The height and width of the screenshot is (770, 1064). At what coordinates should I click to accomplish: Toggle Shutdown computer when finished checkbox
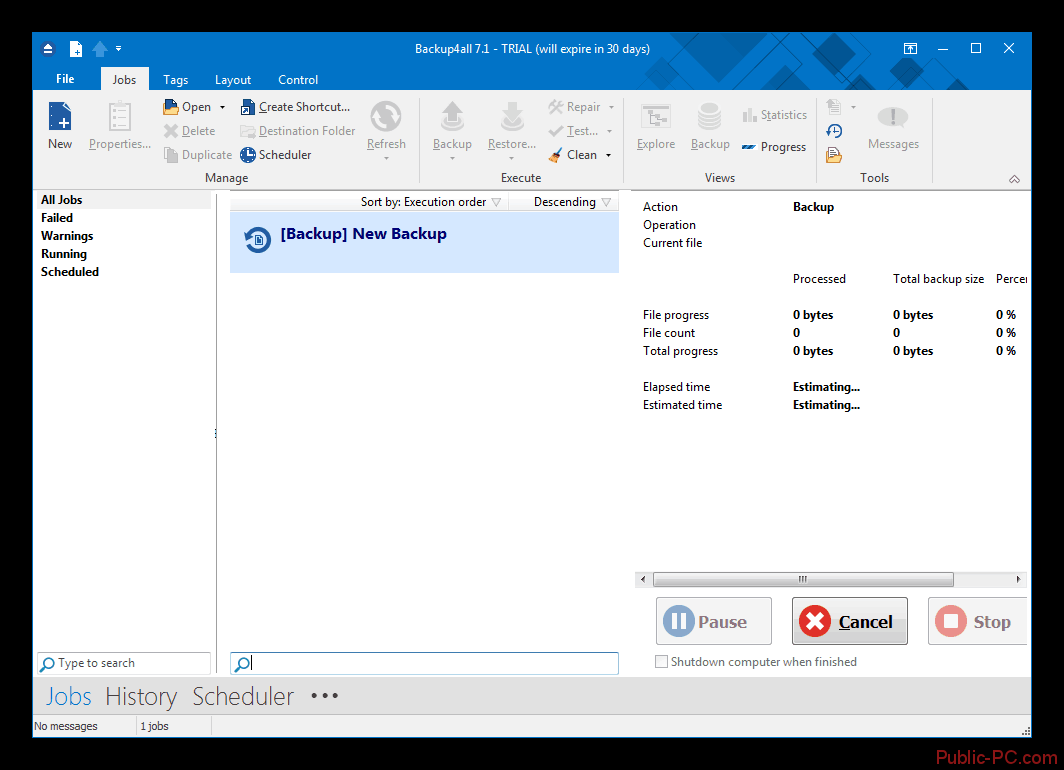click(661, 661)
